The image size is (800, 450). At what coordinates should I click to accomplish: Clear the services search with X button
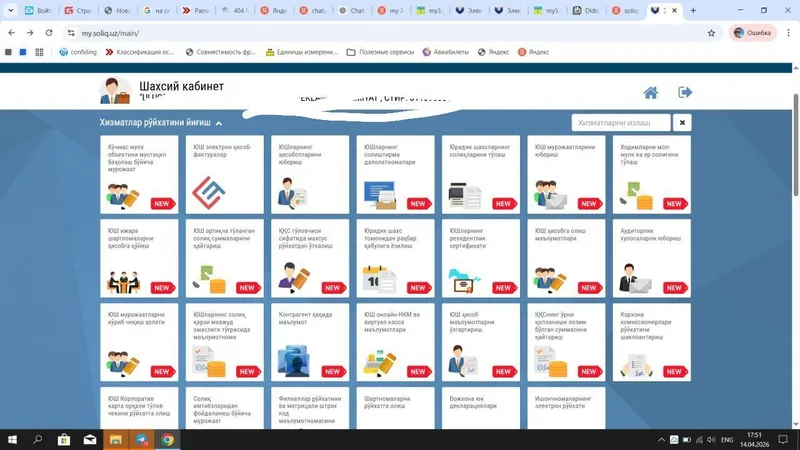[682, 122]
